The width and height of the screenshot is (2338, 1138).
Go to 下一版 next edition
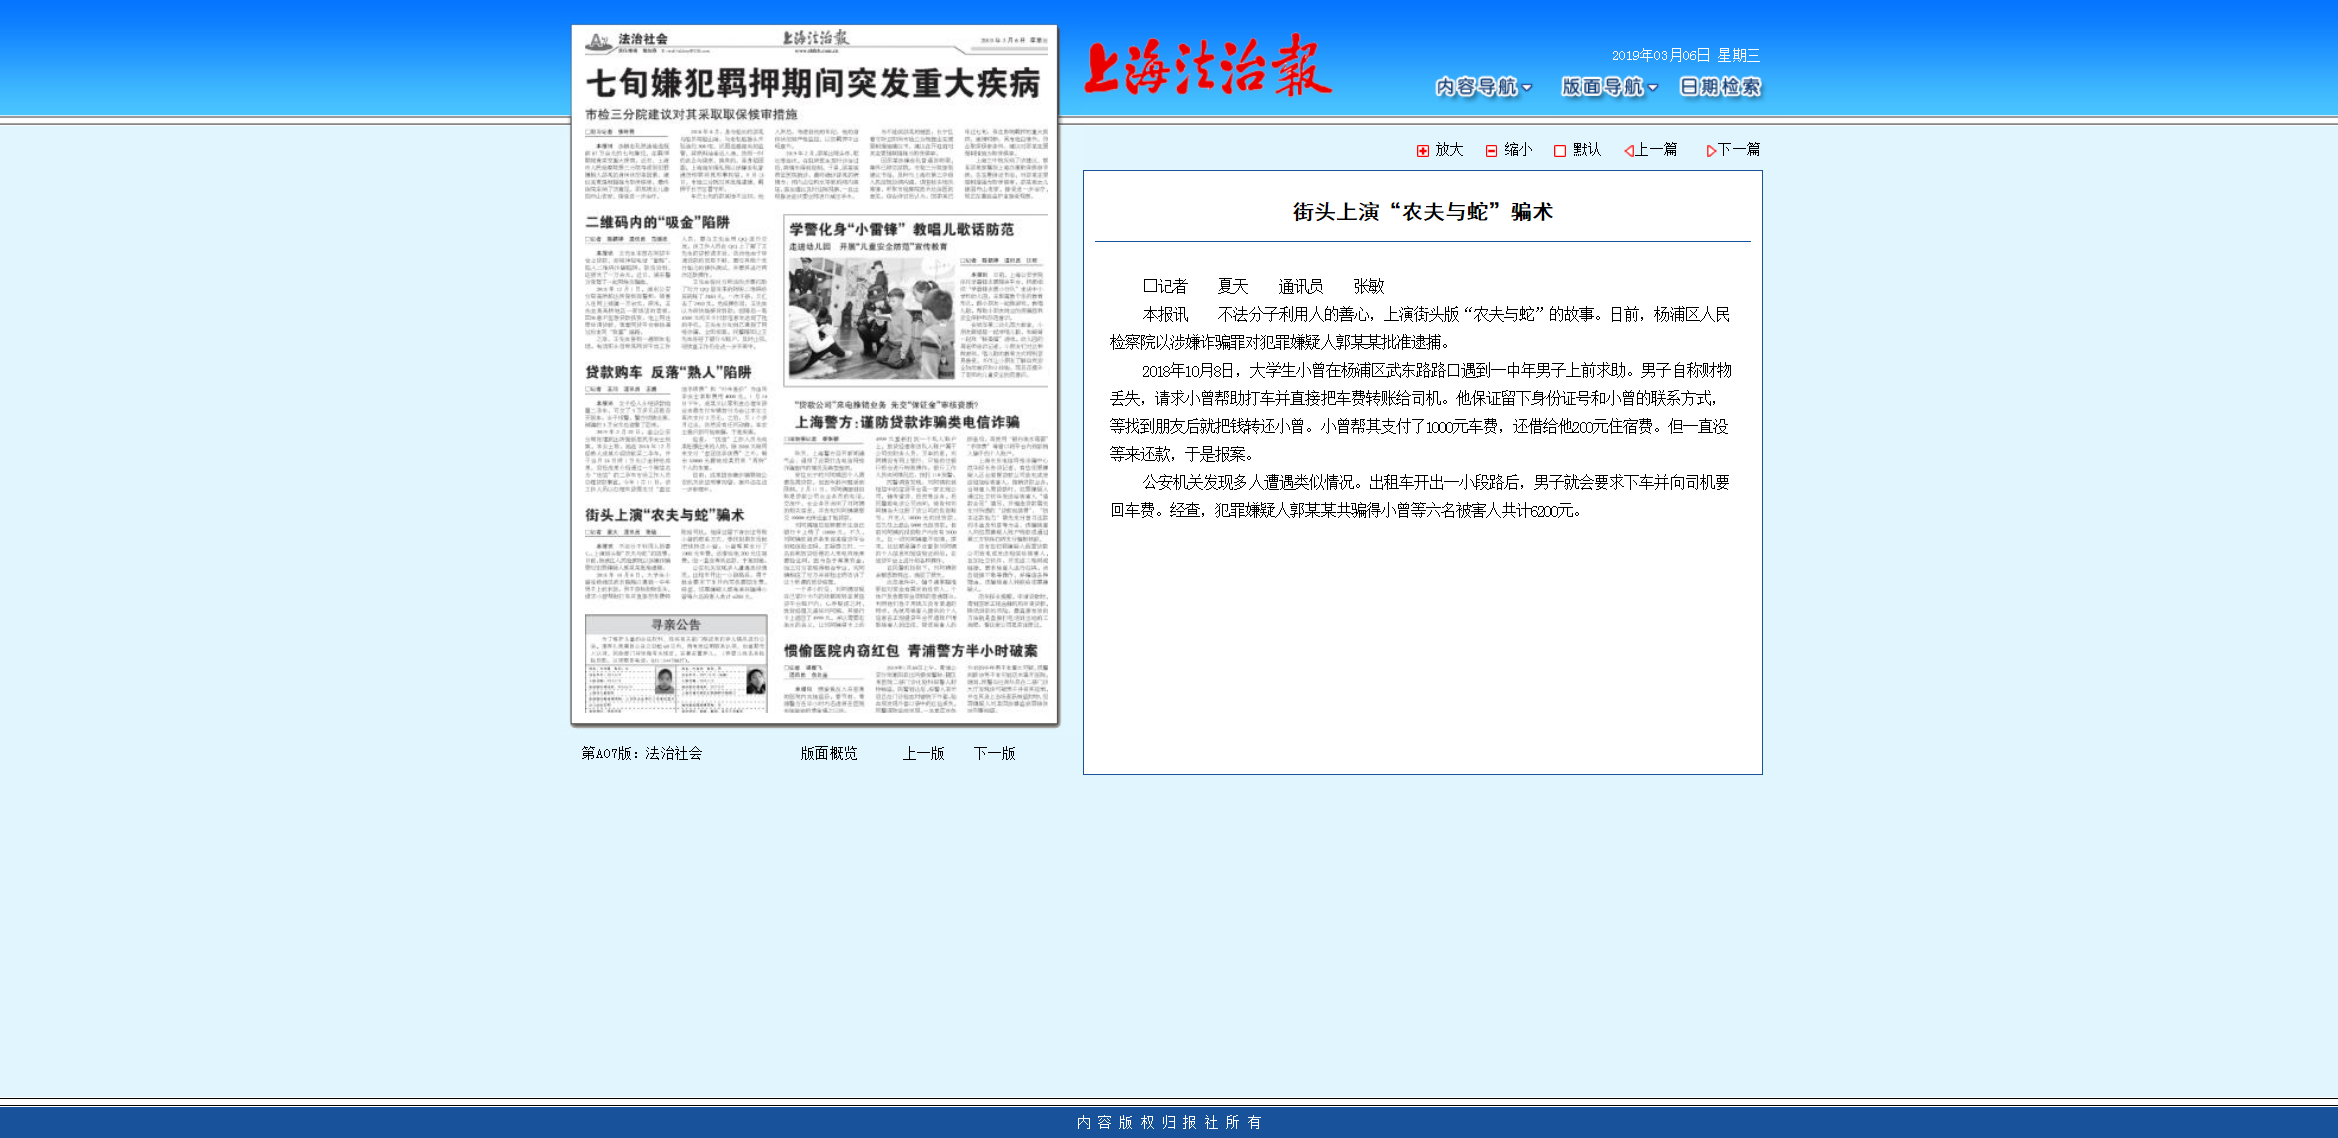pyautogui.click(x=996, y=753)
